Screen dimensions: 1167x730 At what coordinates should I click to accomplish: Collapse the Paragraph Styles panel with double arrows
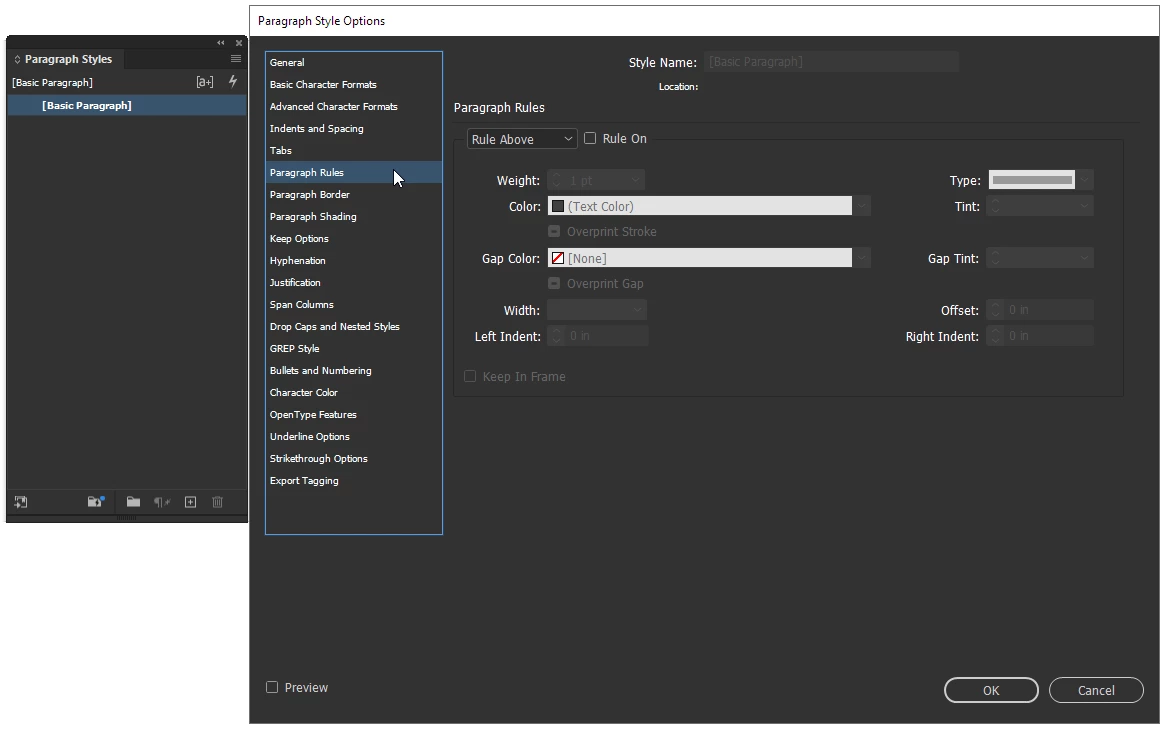[220, 43]
